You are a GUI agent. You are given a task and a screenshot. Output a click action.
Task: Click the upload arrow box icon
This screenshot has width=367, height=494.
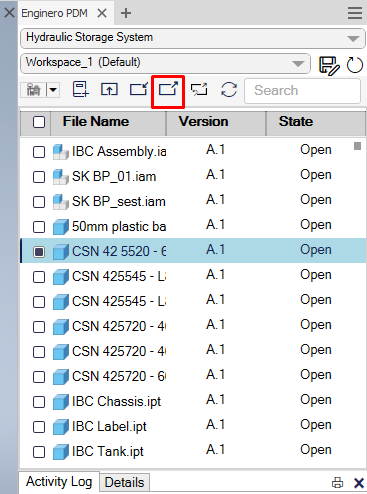point(109,89)
